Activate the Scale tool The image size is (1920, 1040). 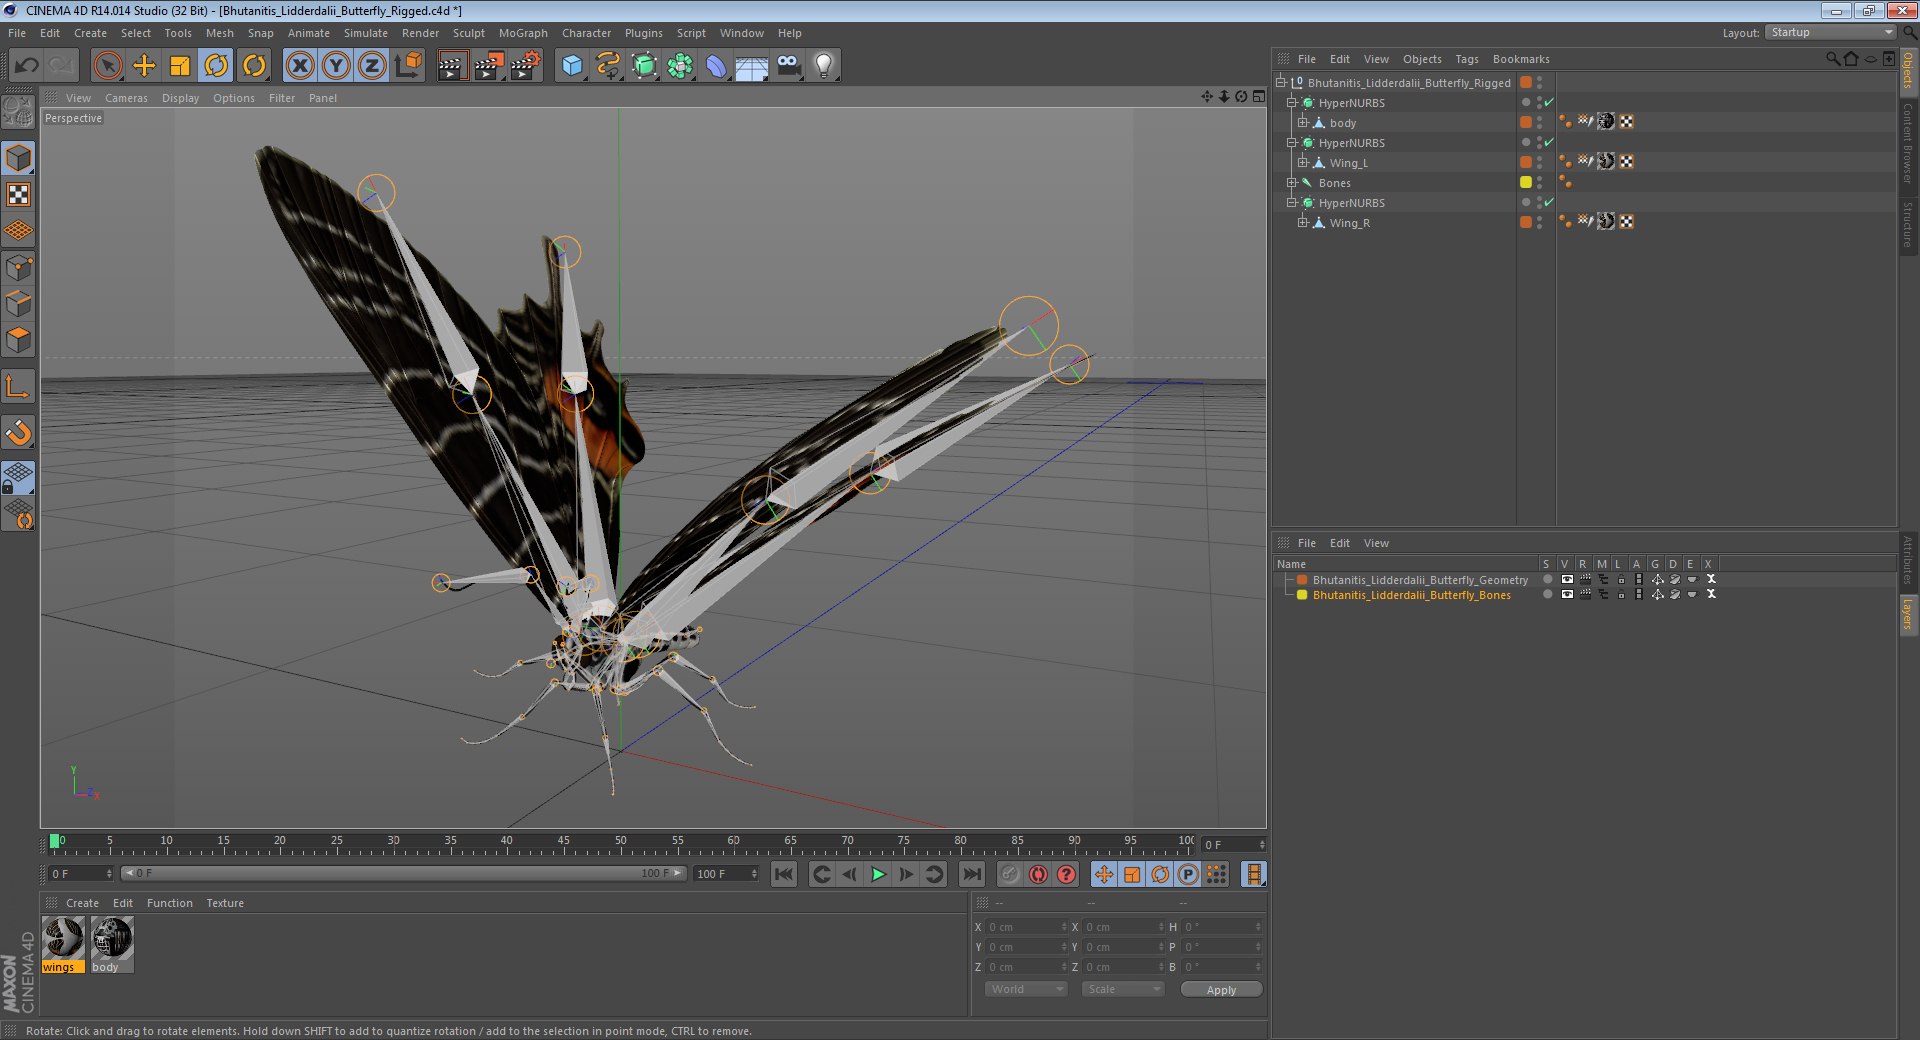click(180, 66)
